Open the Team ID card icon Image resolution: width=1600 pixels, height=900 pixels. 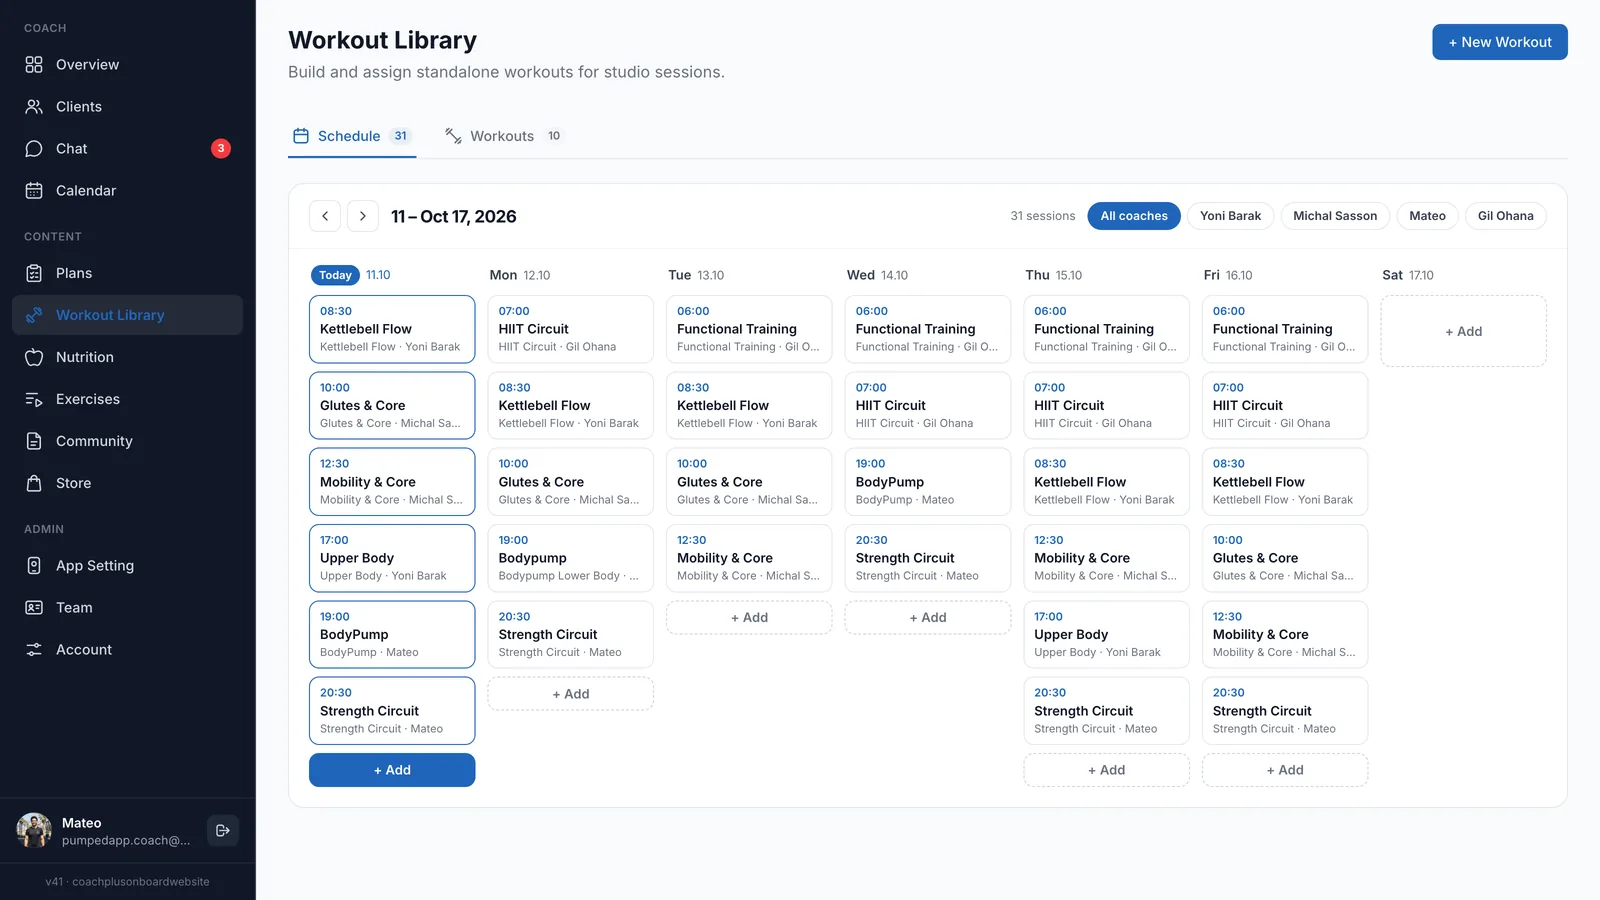pos(34,607)
